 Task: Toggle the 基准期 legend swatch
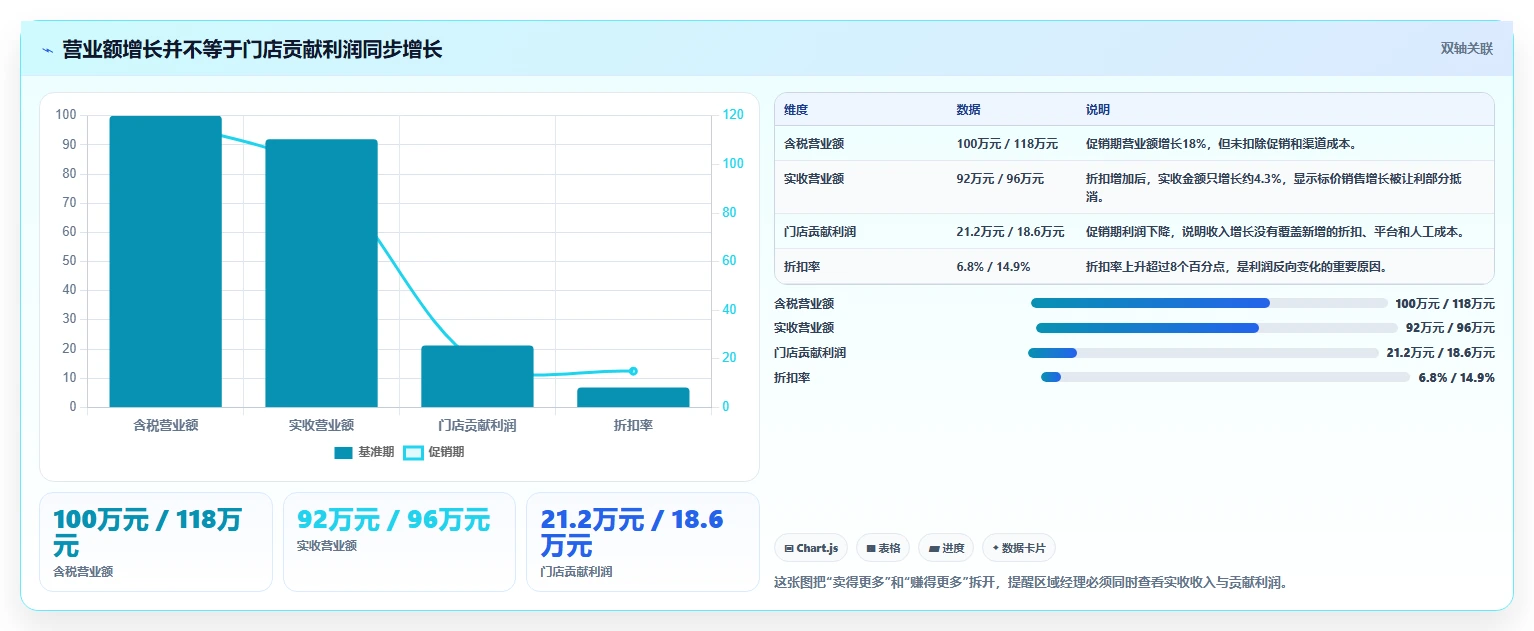point(343,453)
